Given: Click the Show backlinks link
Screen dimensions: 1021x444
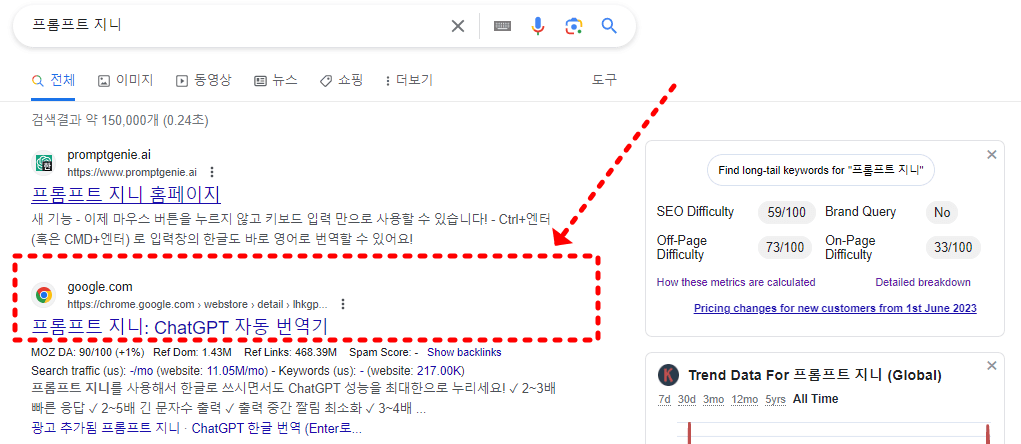Looking at the screenshot, I should [x=464, y=353].
